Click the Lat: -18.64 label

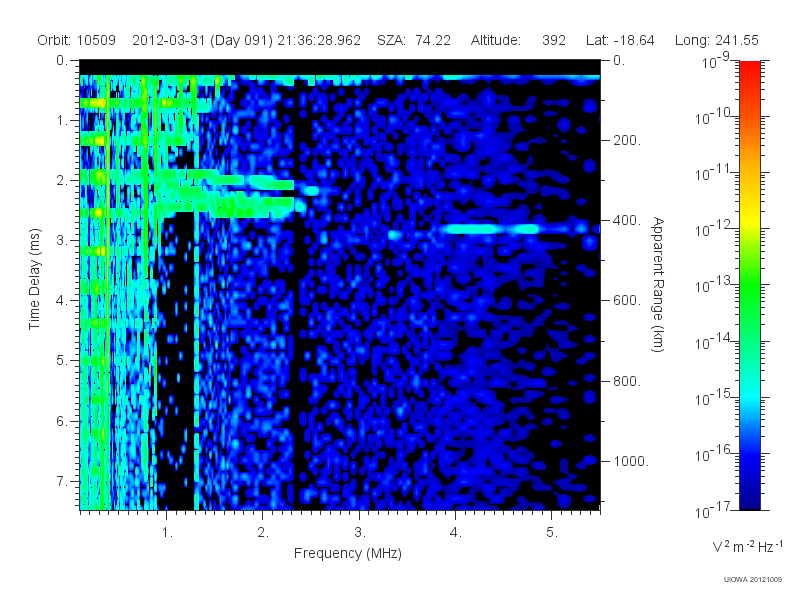point(620,40)
